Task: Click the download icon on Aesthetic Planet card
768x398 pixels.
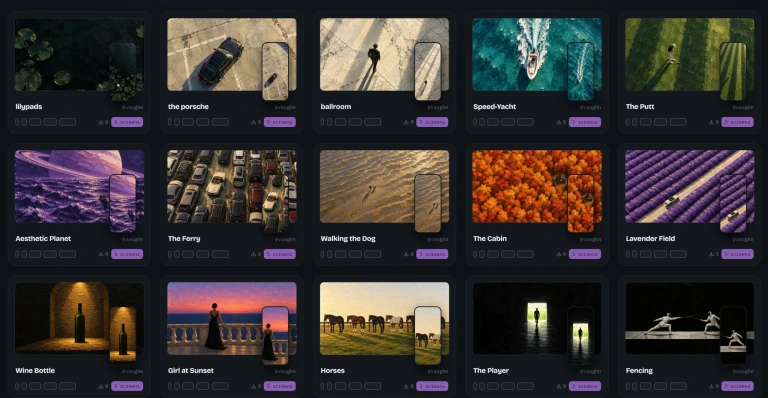Action: [101, 254]
